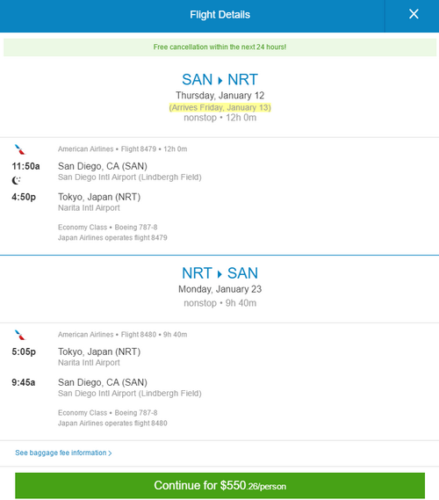Click the NRT → SAN route heading
Image resolution: width=439 pixels, height=500 pixels.
point(220,273)
